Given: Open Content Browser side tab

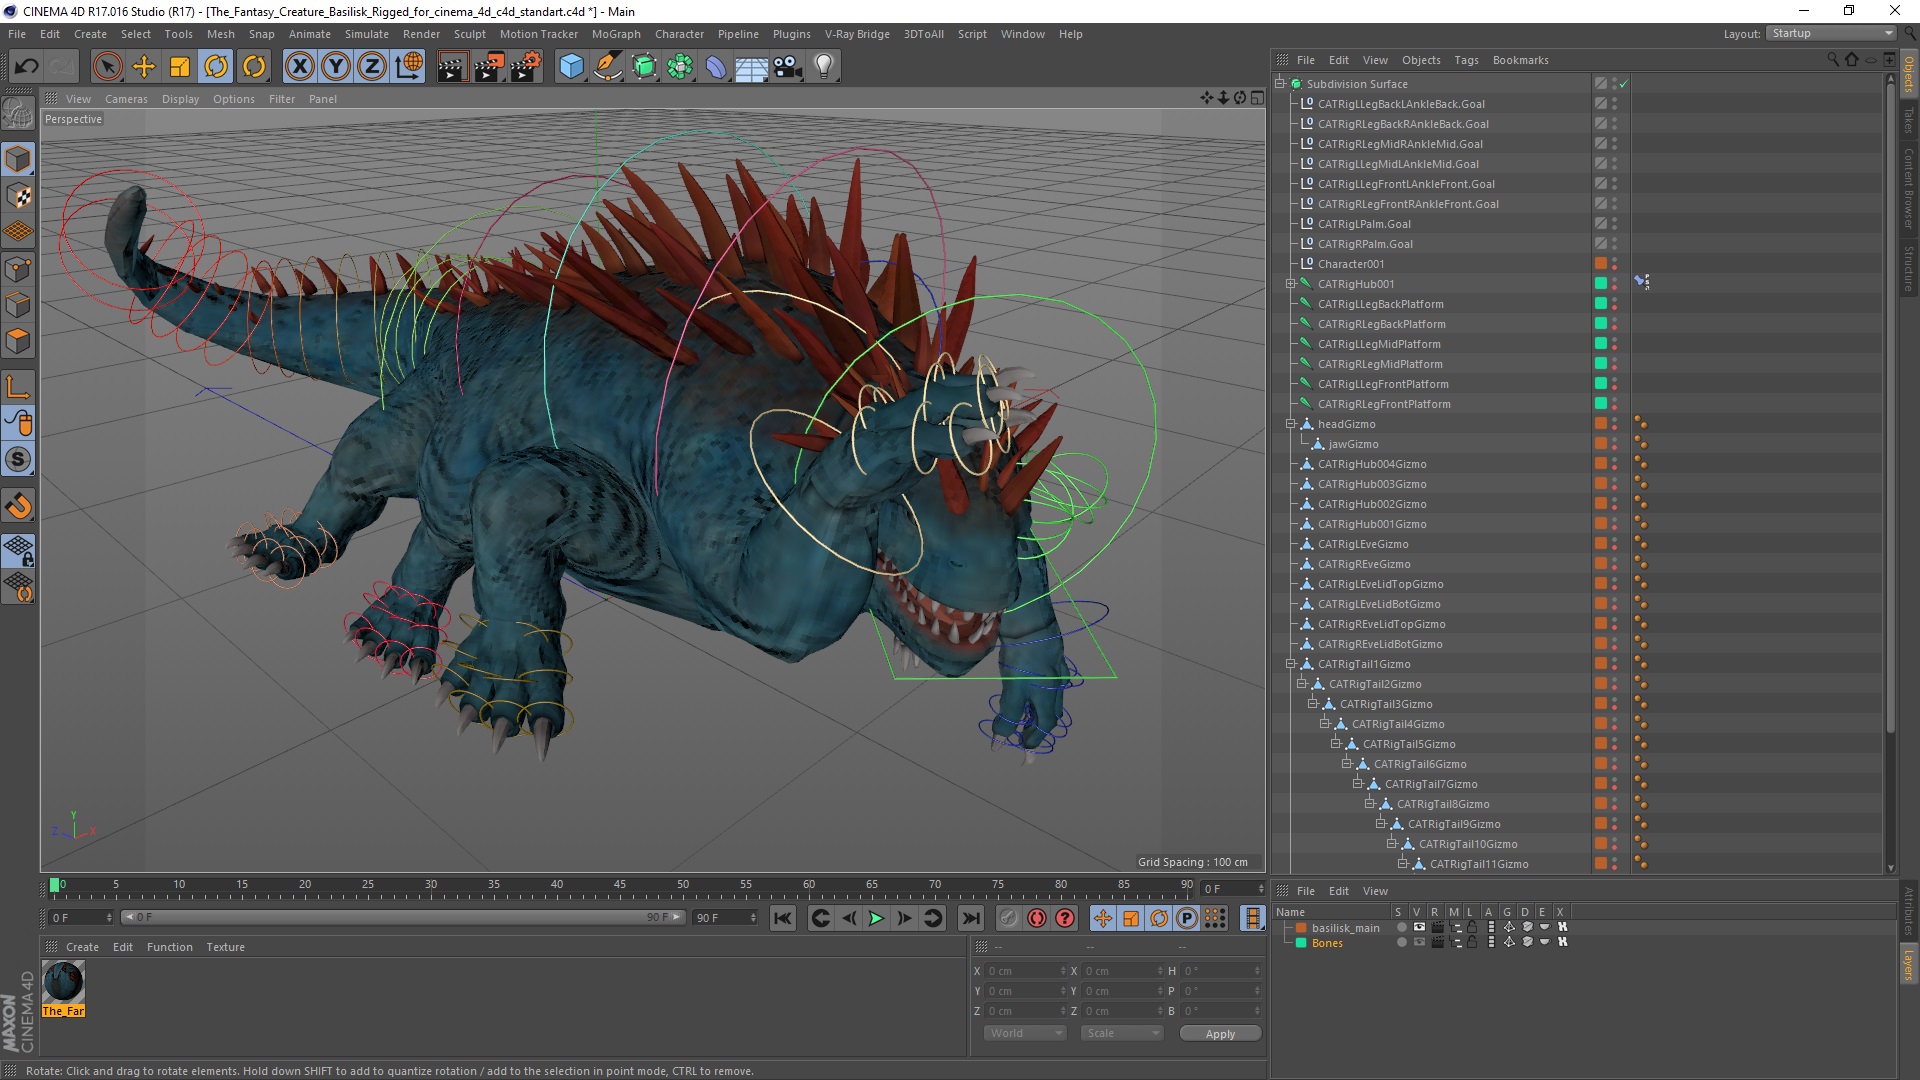Looking at the screenshot, I should coord(1908,188).
